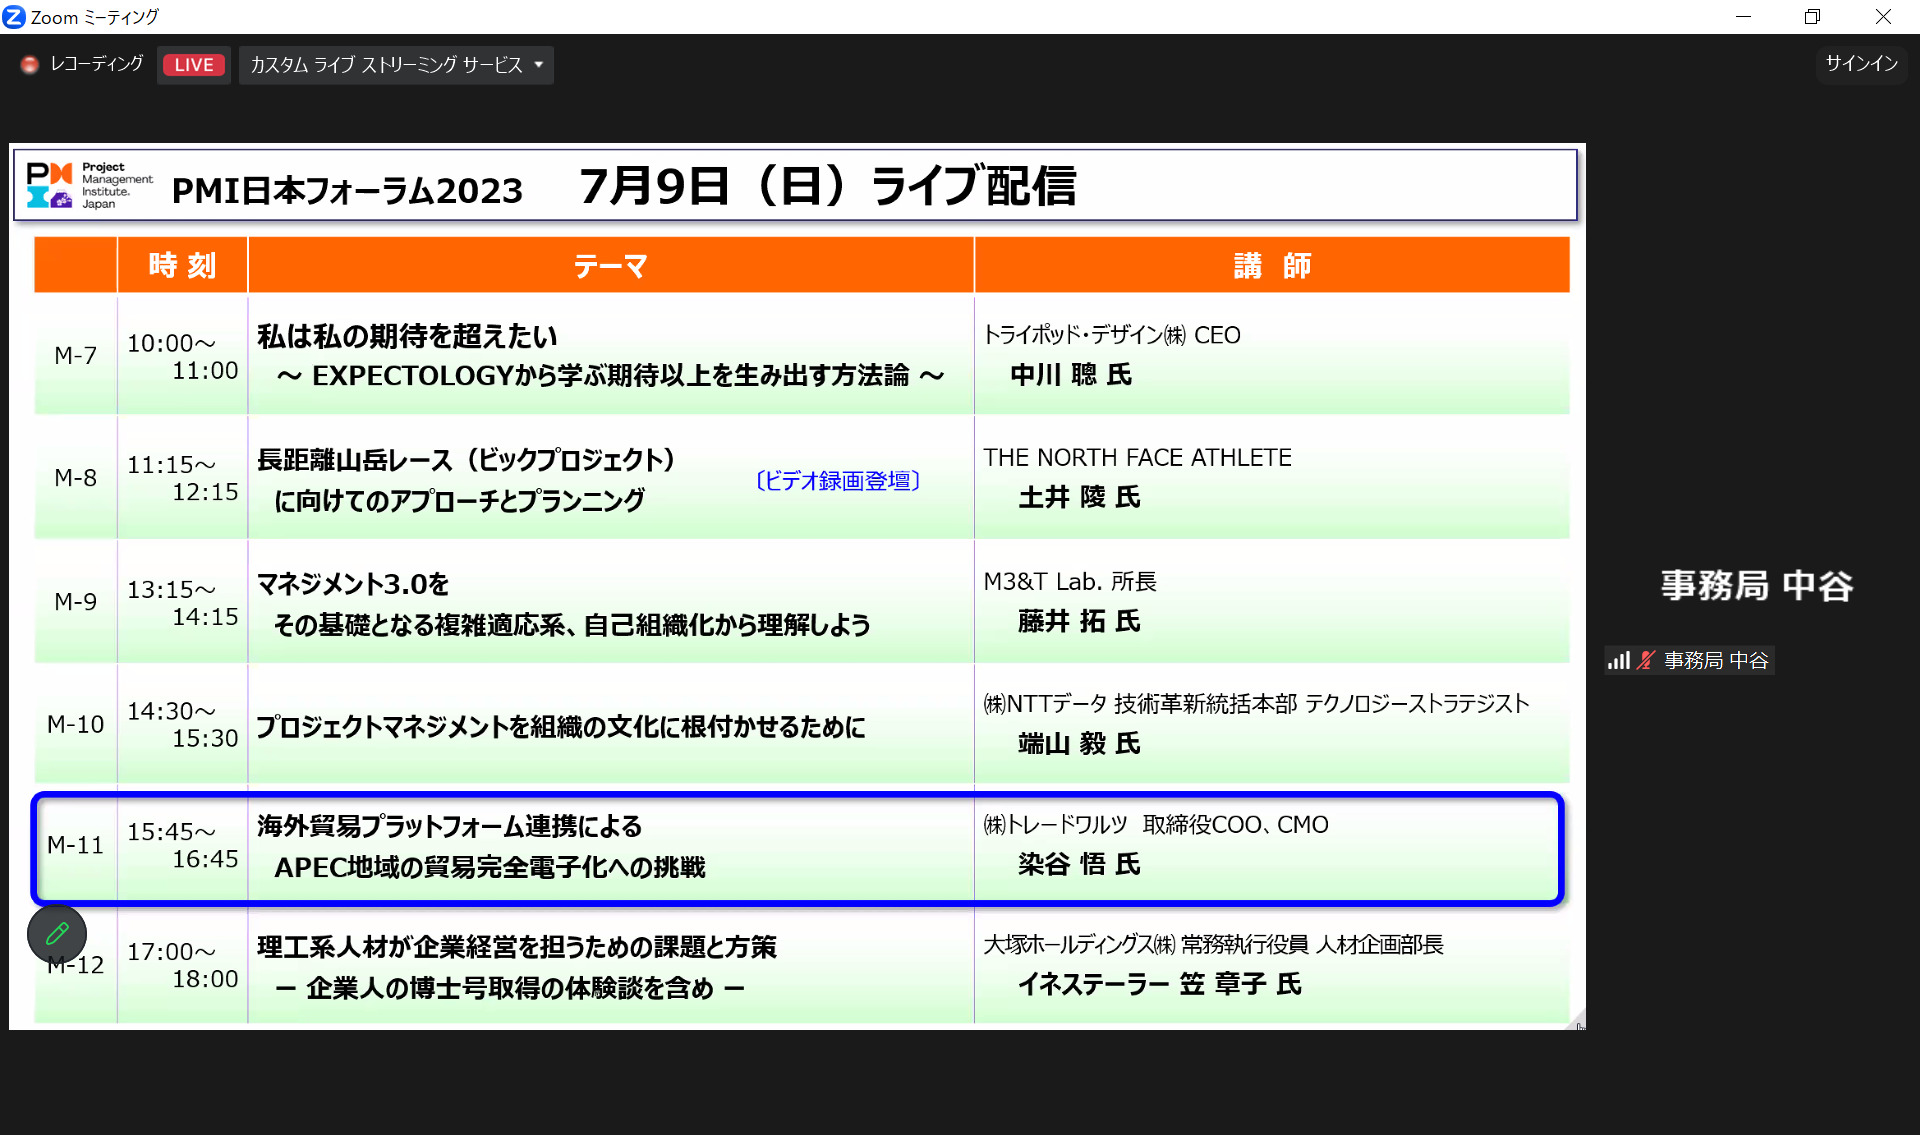Click THE NORTH FACE ATHLETE text
Image resolution: width=1920 pixels, height=1135 pixels.
tap(1137, 458)
